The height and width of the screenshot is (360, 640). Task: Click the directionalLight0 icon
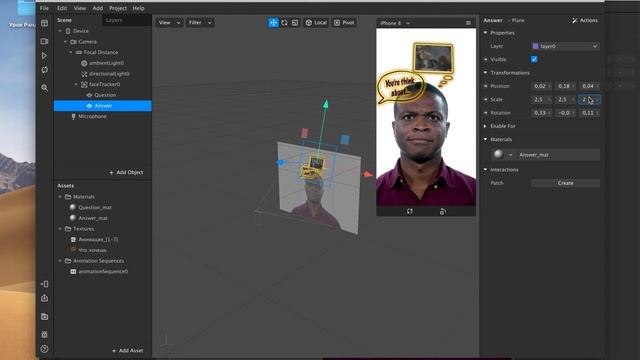click(x=84, y=74)
